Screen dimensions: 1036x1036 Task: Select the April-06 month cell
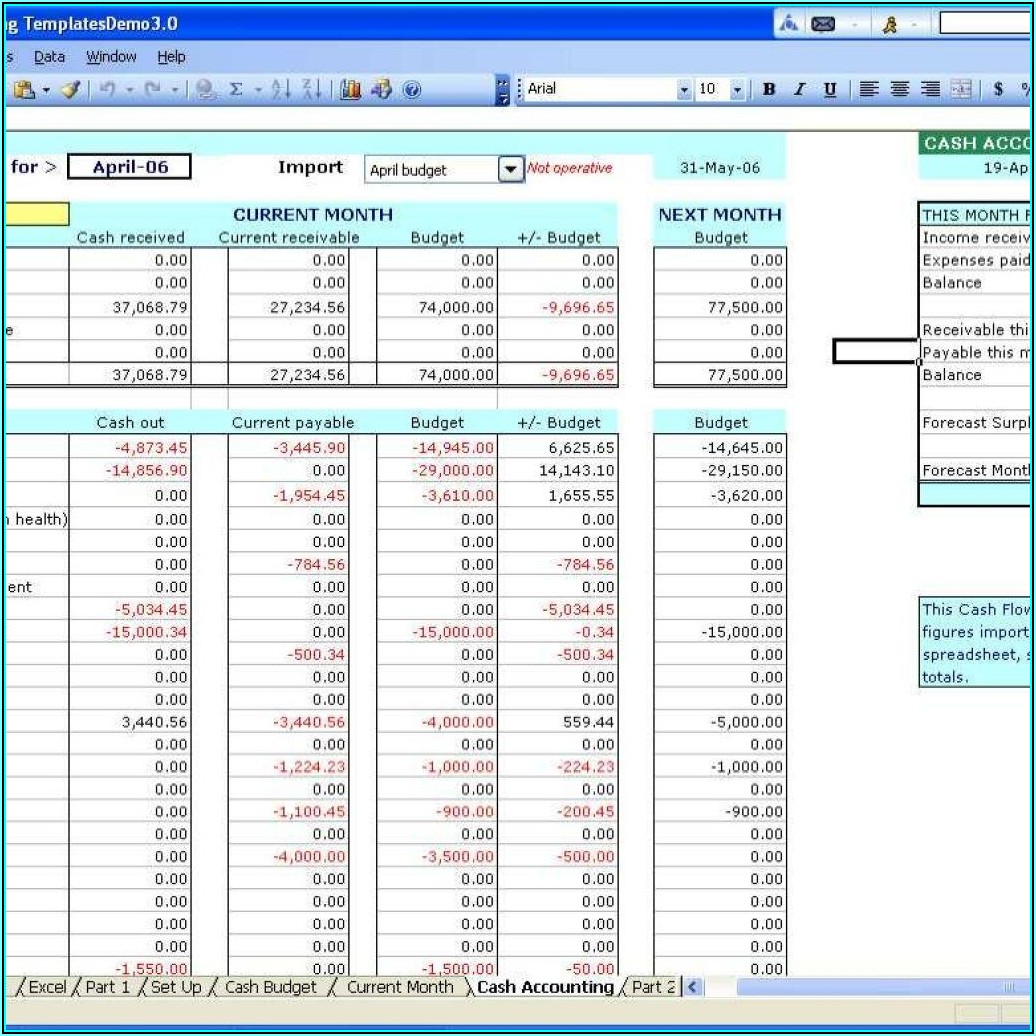point(129,167)
